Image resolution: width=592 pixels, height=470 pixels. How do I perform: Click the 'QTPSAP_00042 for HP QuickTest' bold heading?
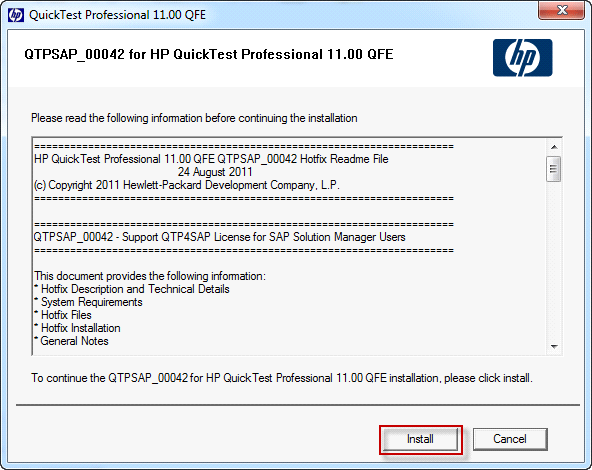209,54
